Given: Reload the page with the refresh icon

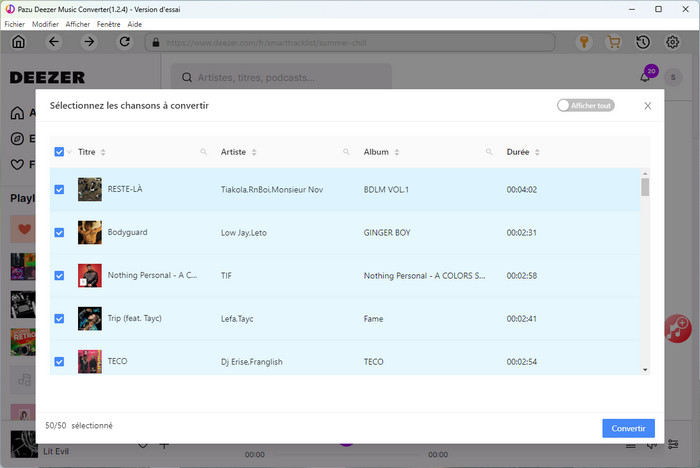Looking at the screenshot, I should (x=124, y=42).
